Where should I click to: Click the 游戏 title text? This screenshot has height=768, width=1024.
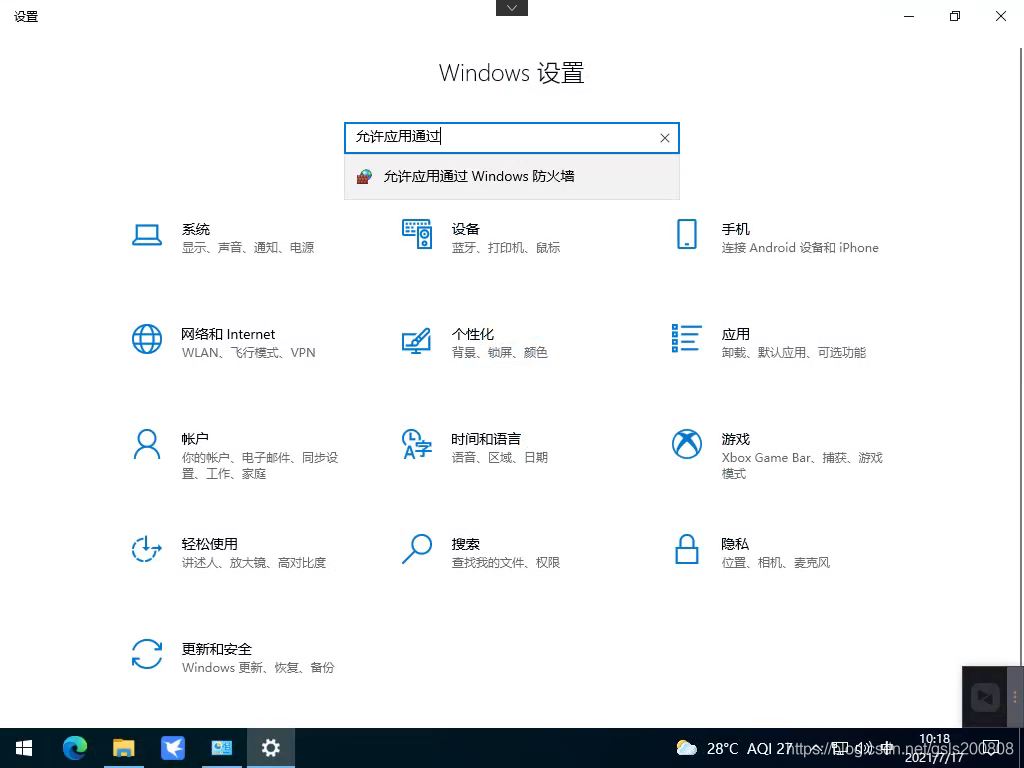point(735,439)
